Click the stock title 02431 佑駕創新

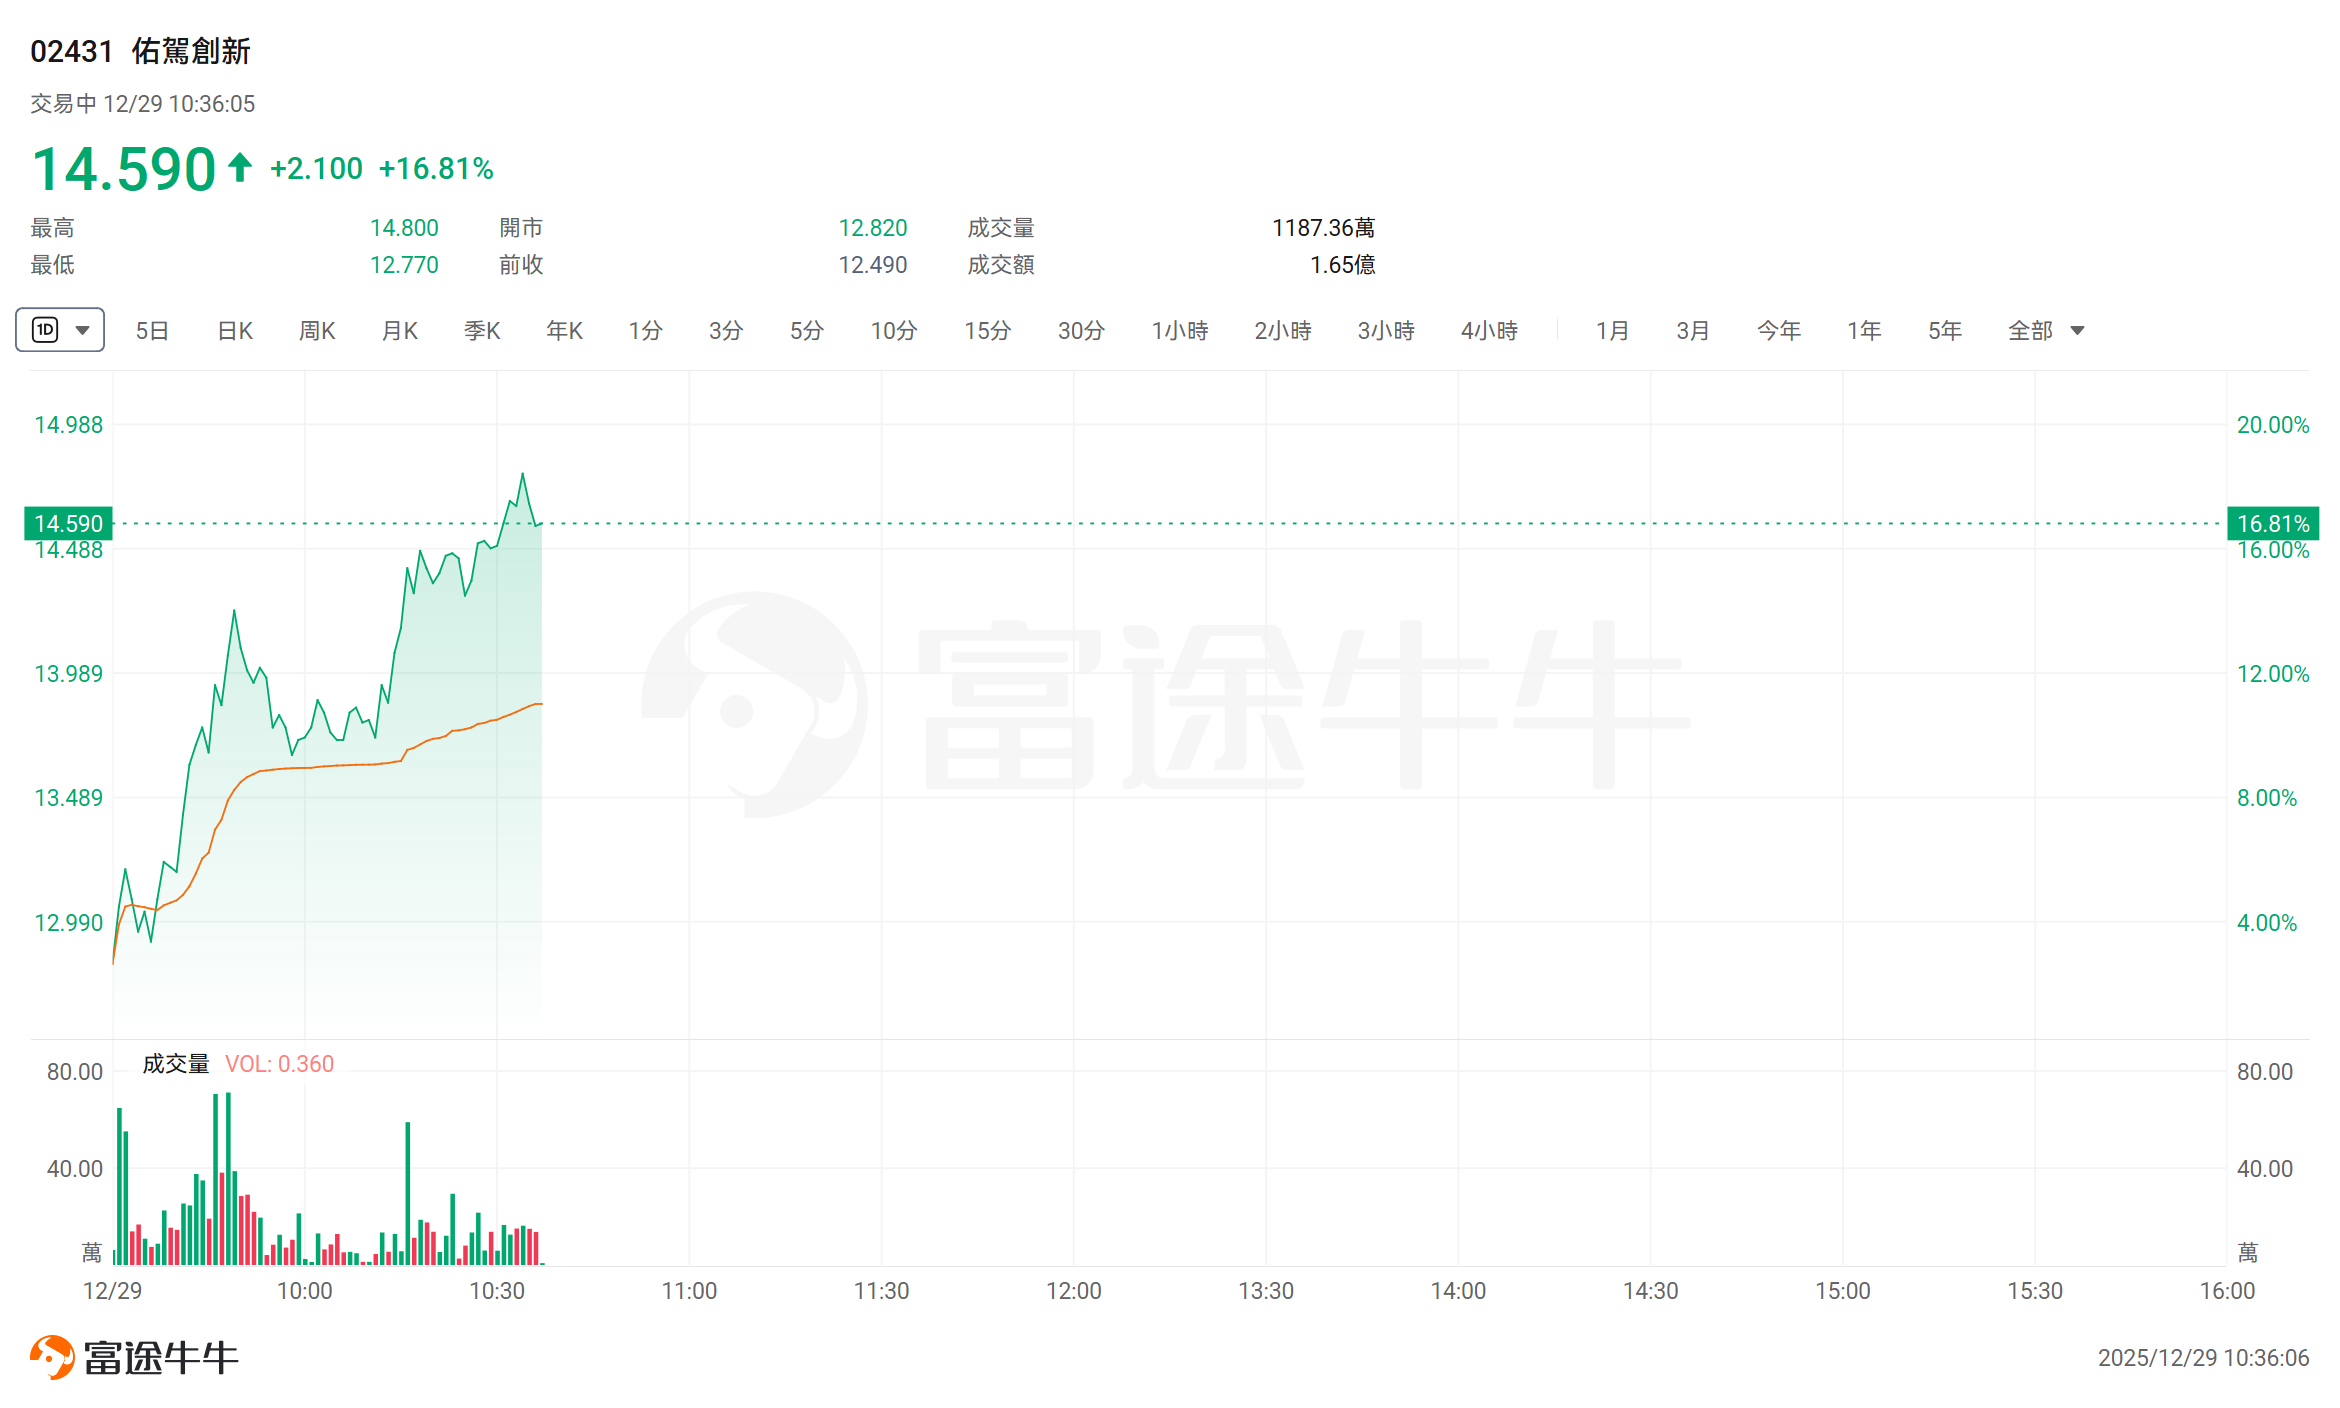140,51
